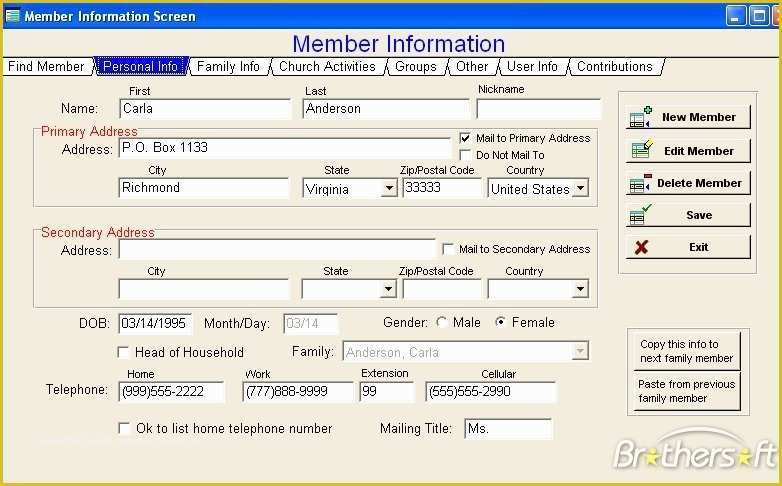
Task: Click the Last name field containing Anderson
Action: [386, 109]
